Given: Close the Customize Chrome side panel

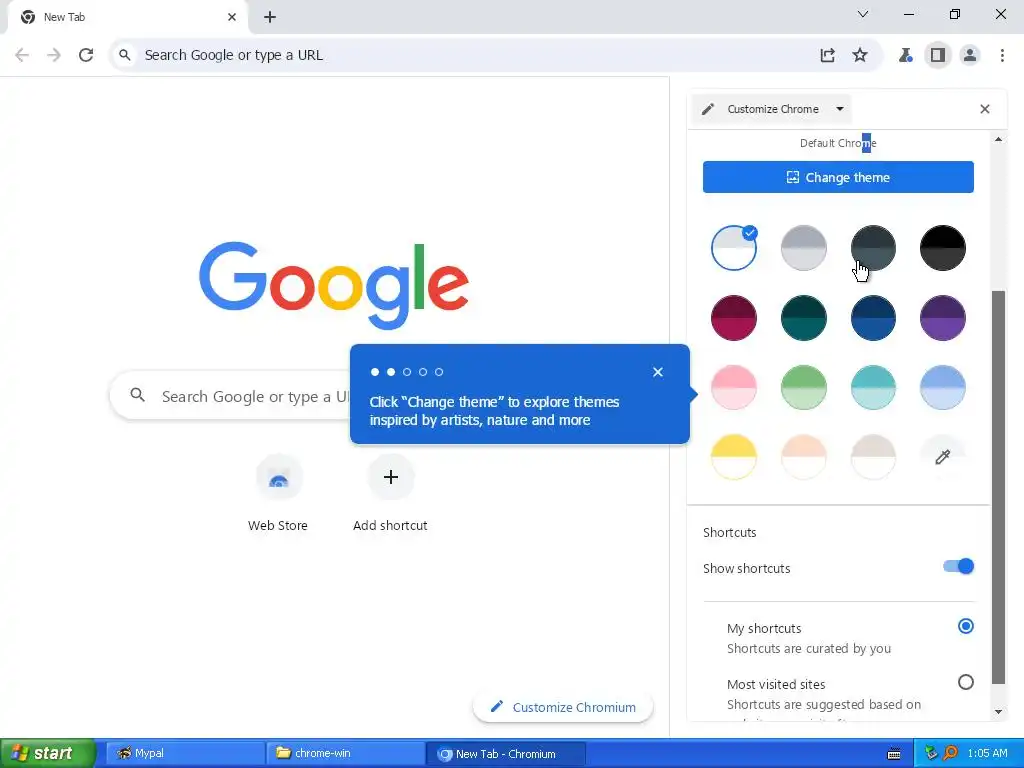Looking at the screenshot, I should click(x=985, y=109).
